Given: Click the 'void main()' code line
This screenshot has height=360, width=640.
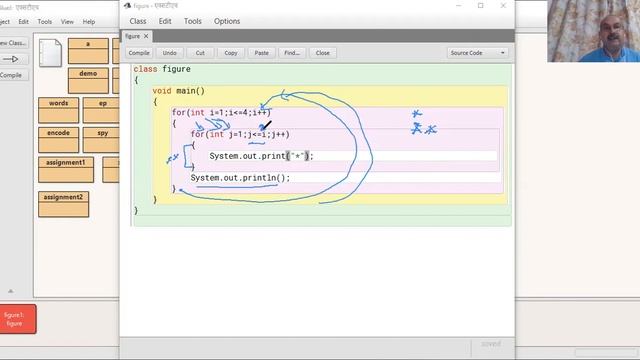Looking at the screenshot, I should tap(179, 91).
